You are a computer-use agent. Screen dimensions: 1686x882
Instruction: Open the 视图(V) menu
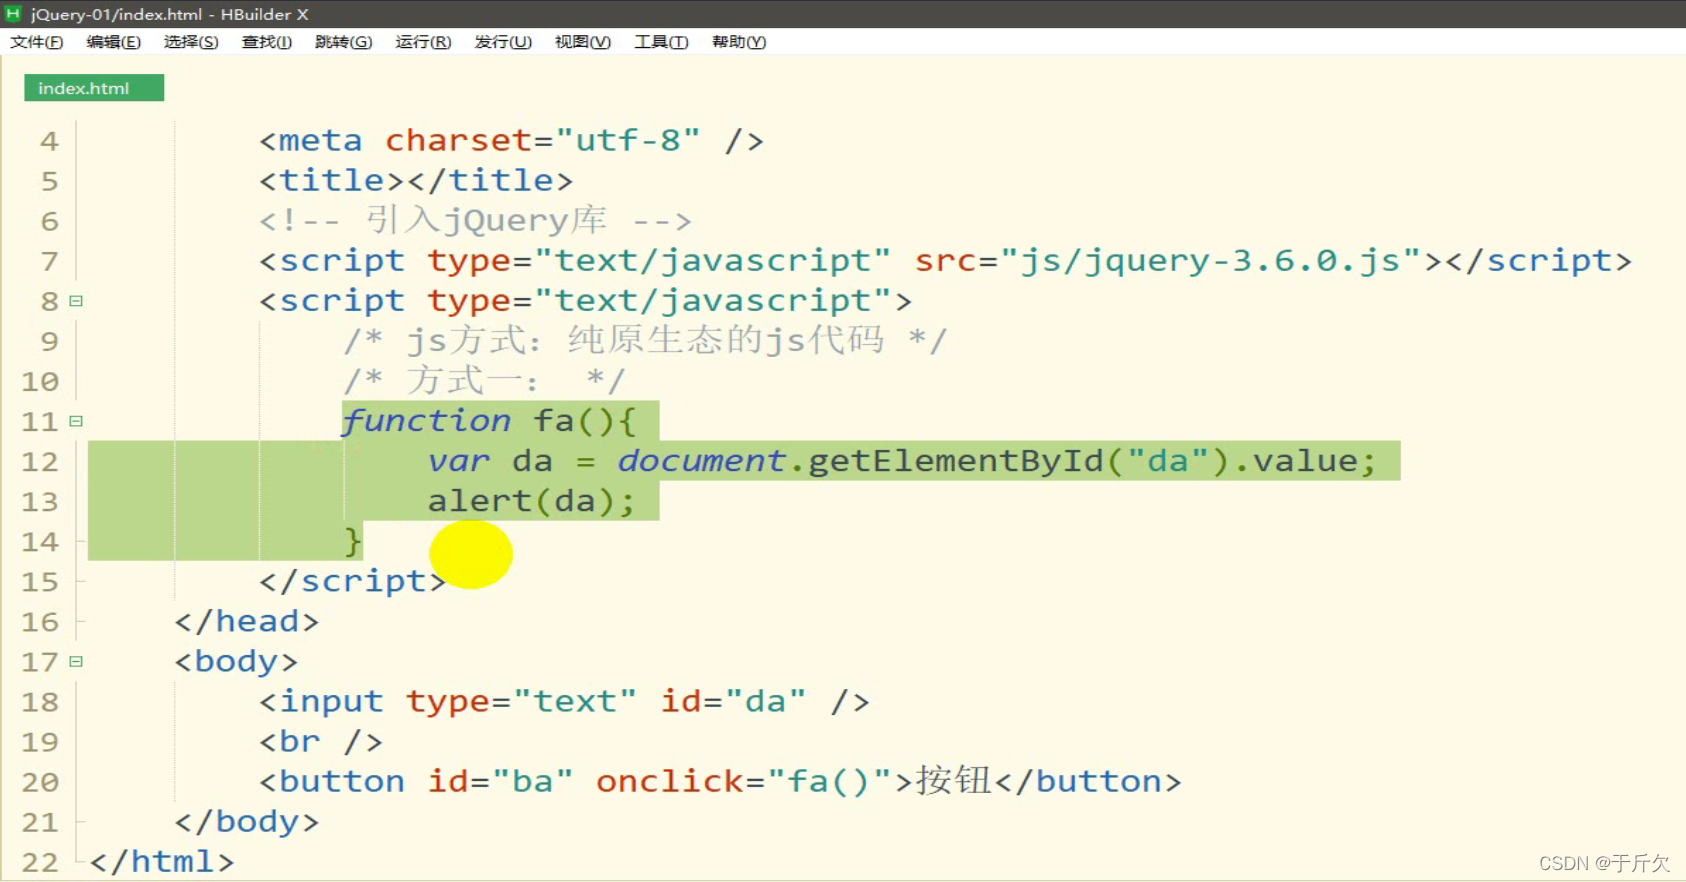coord(583,42)
